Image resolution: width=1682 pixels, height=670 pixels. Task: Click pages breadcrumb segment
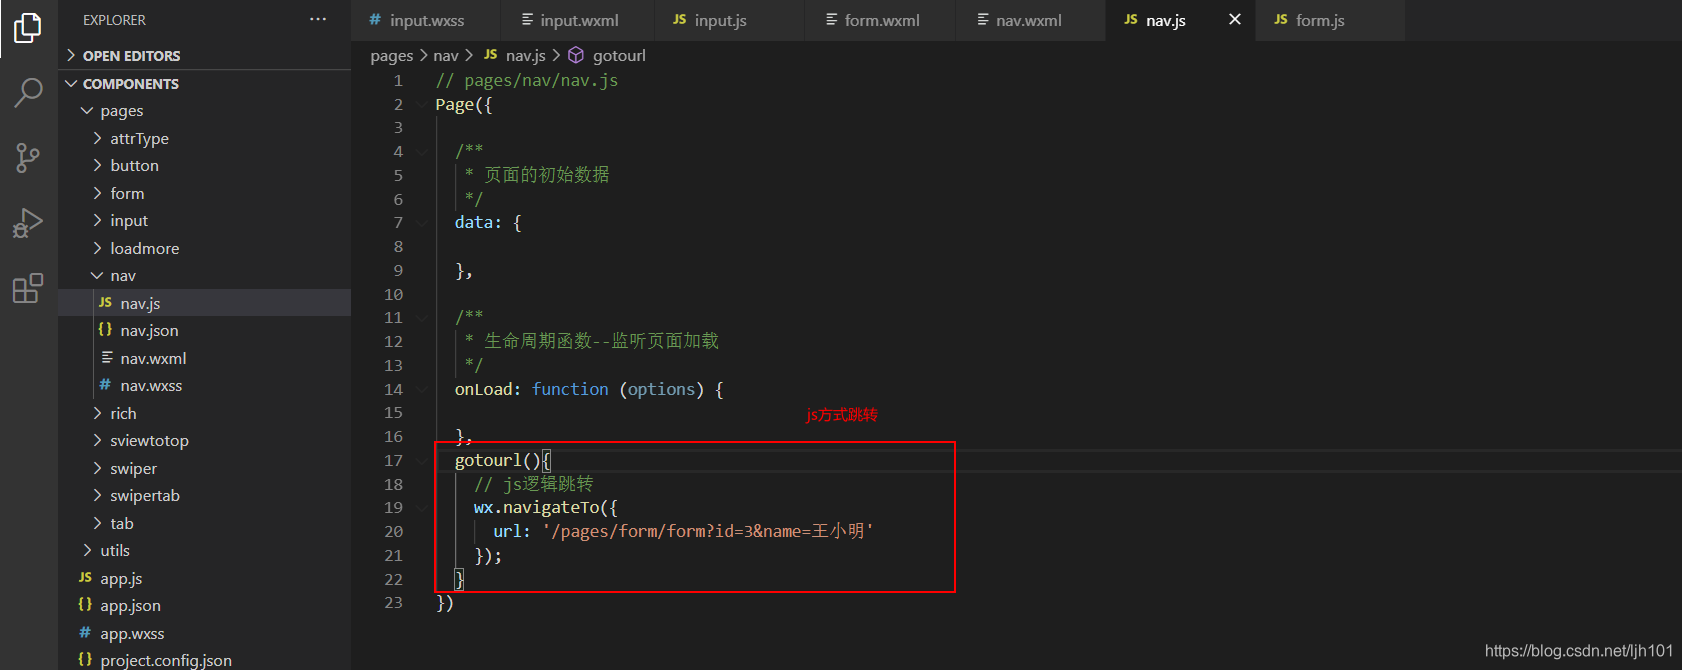tap(391, 56)
